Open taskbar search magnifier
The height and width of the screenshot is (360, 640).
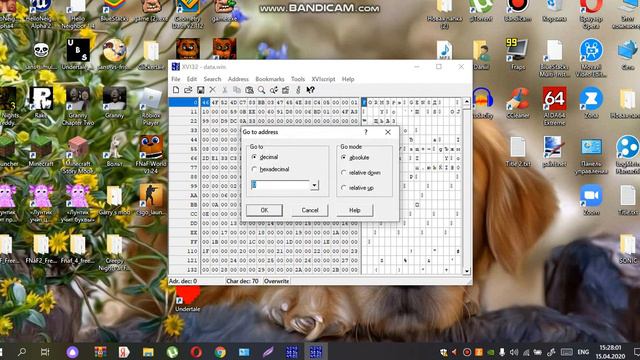(x=22, y=351)
